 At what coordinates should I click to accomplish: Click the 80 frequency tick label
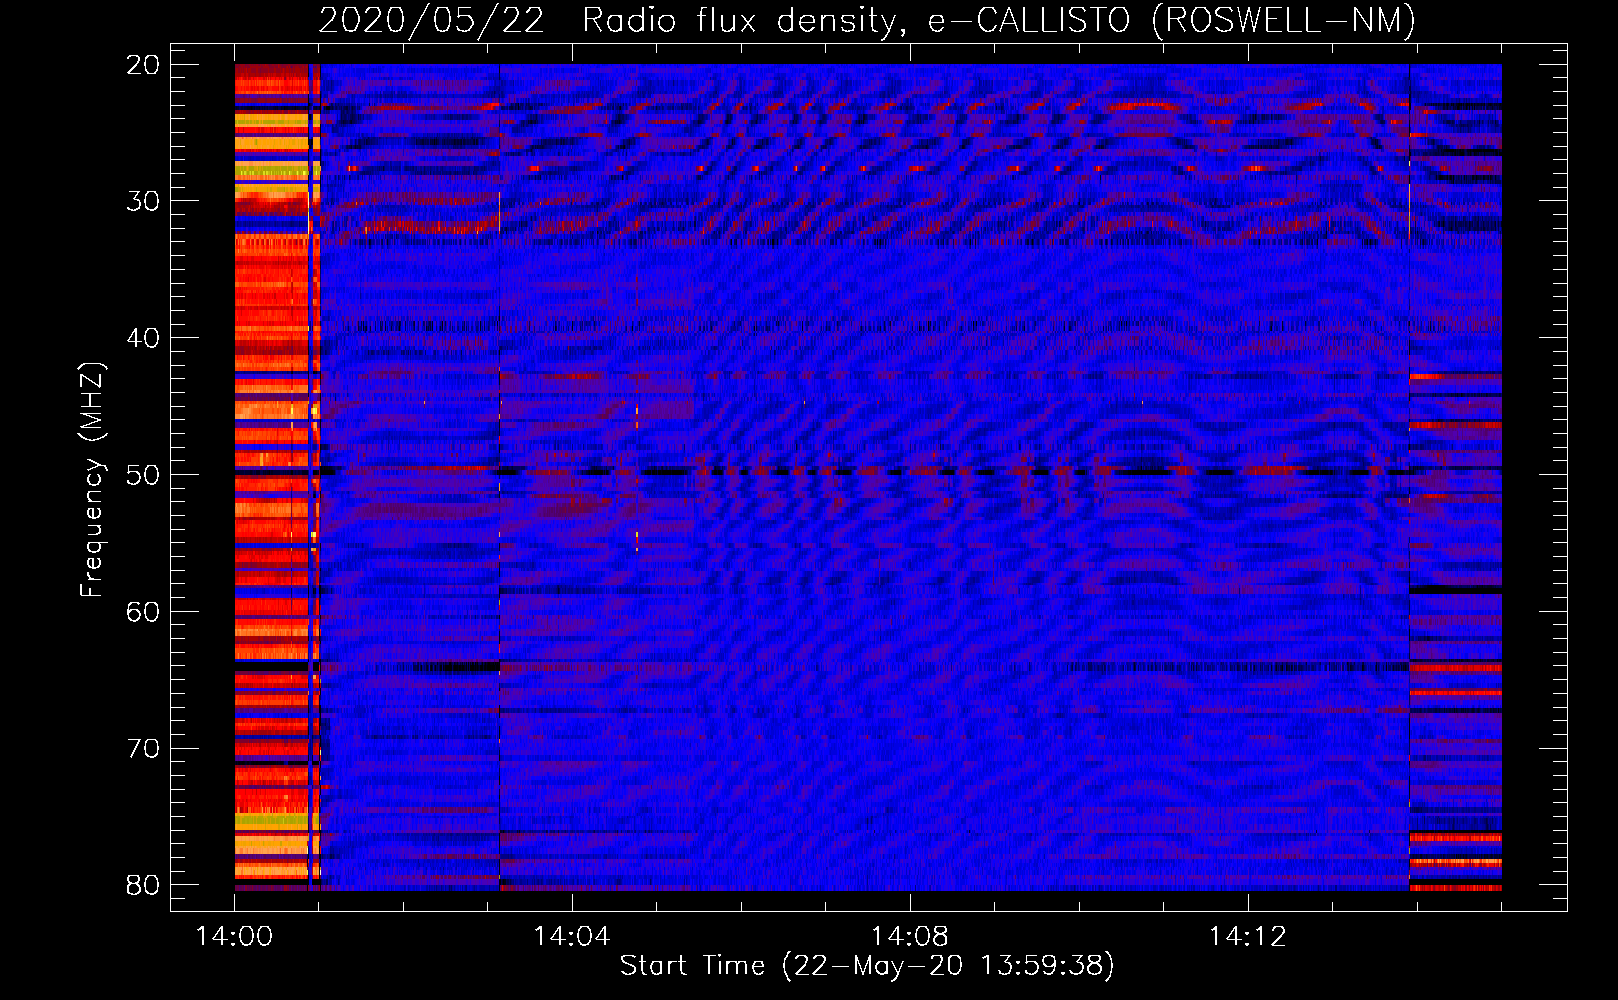[x=143, y=885]
